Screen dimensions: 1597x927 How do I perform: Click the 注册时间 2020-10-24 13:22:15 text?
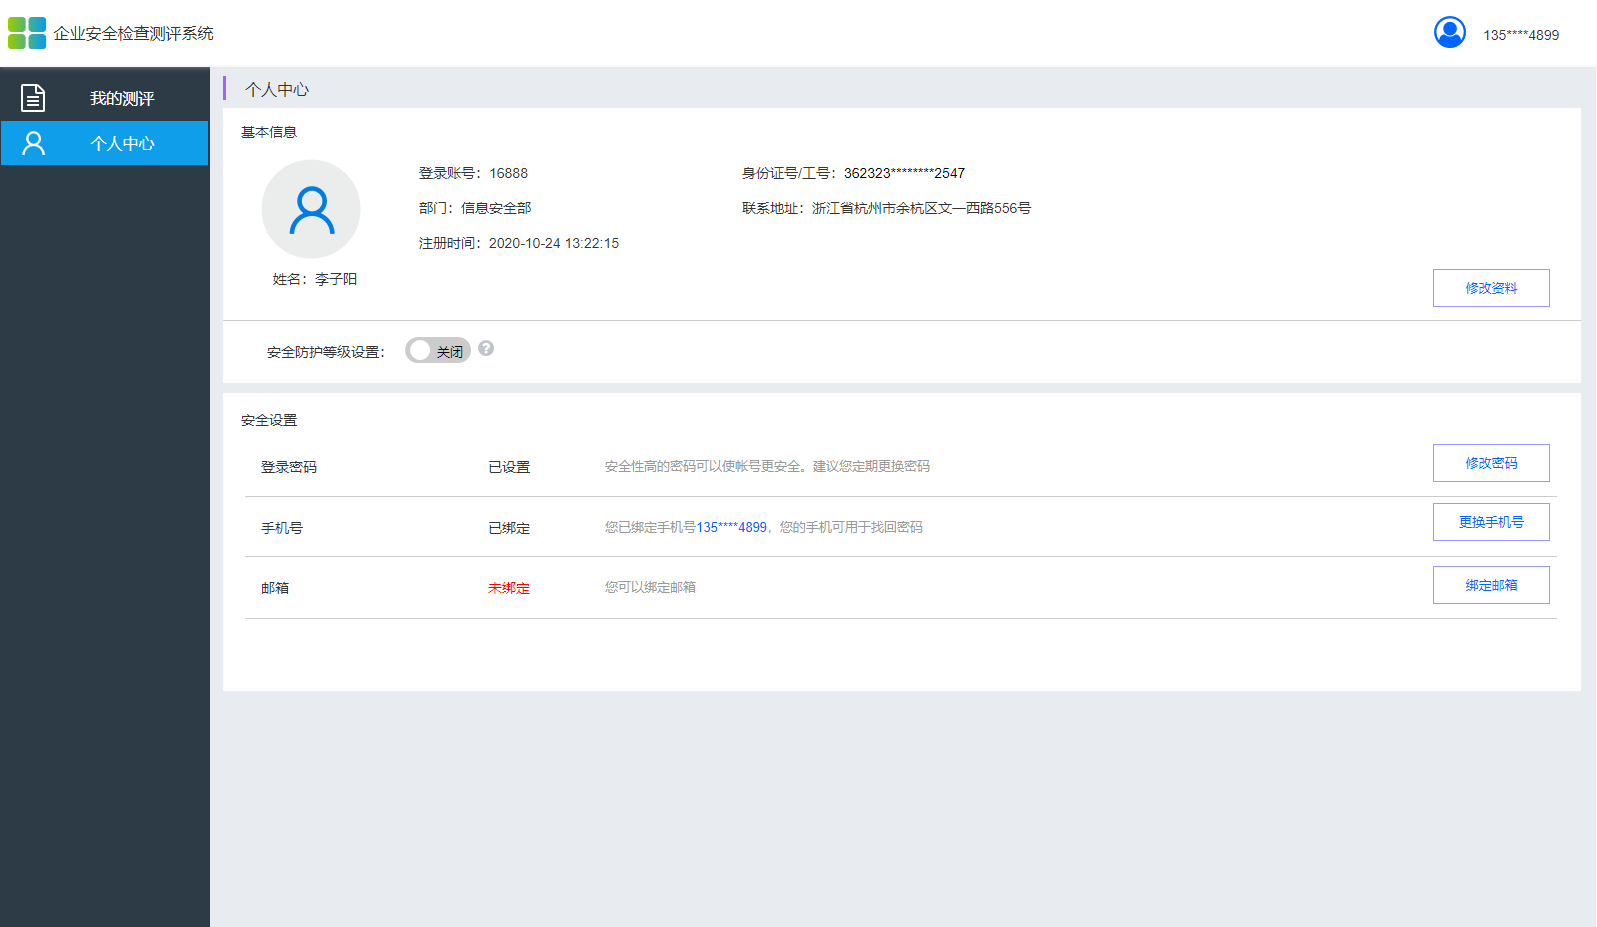tap(519, 243)
